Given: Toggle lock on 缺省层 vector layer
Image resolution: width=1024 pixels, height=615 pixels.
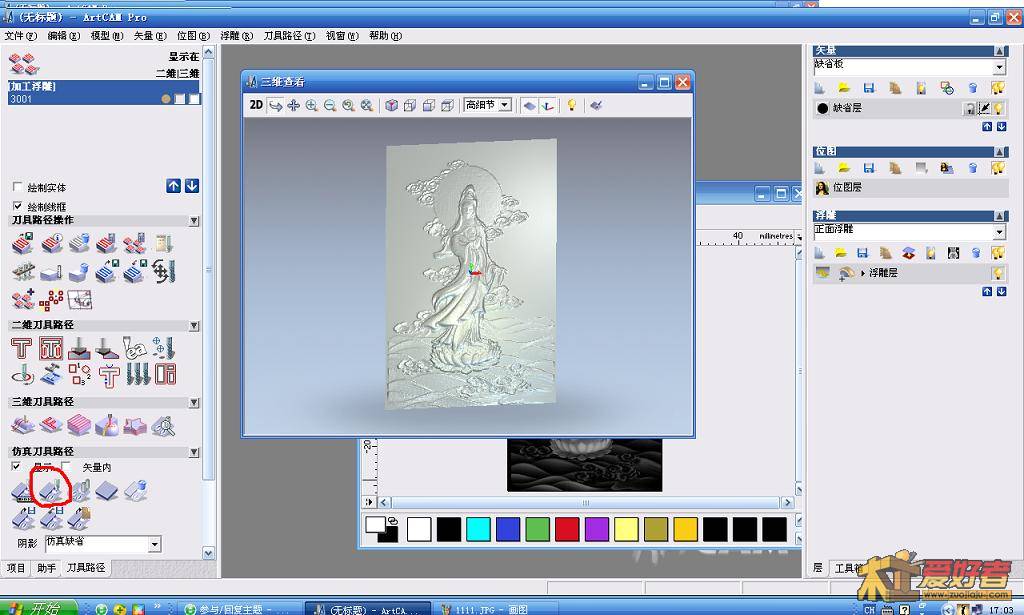Looking at the screenshot, I should tap(970, 108).
